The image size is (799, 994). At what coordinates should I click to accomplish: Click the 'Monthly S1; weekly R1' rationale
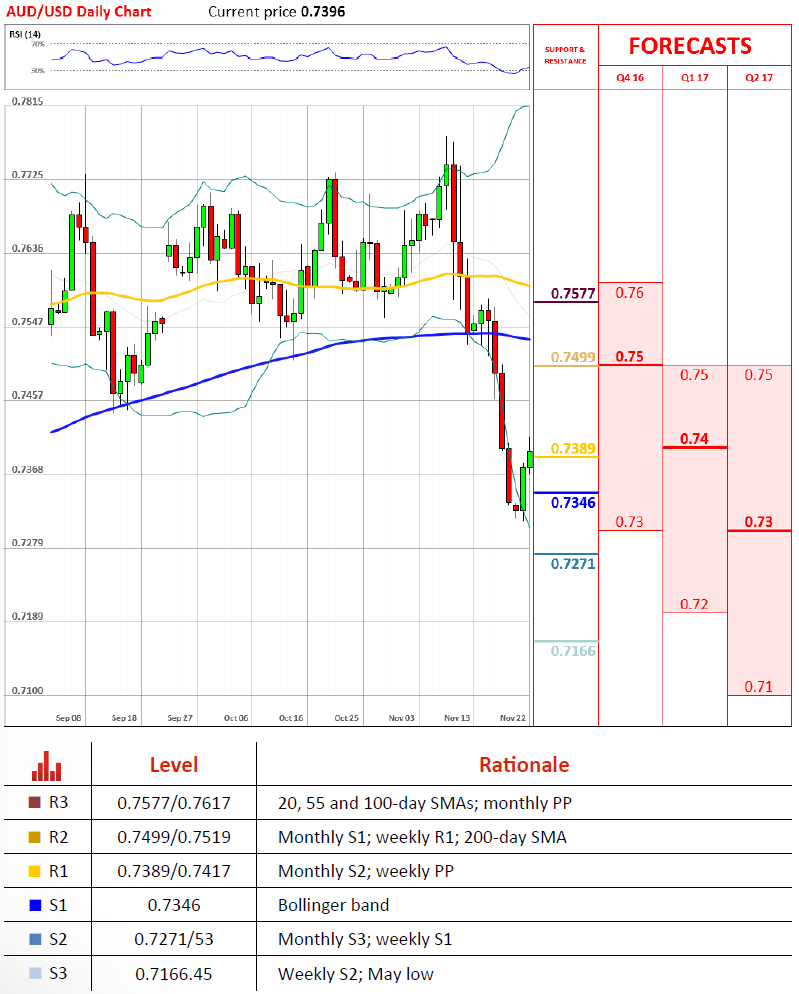[422, 837]
